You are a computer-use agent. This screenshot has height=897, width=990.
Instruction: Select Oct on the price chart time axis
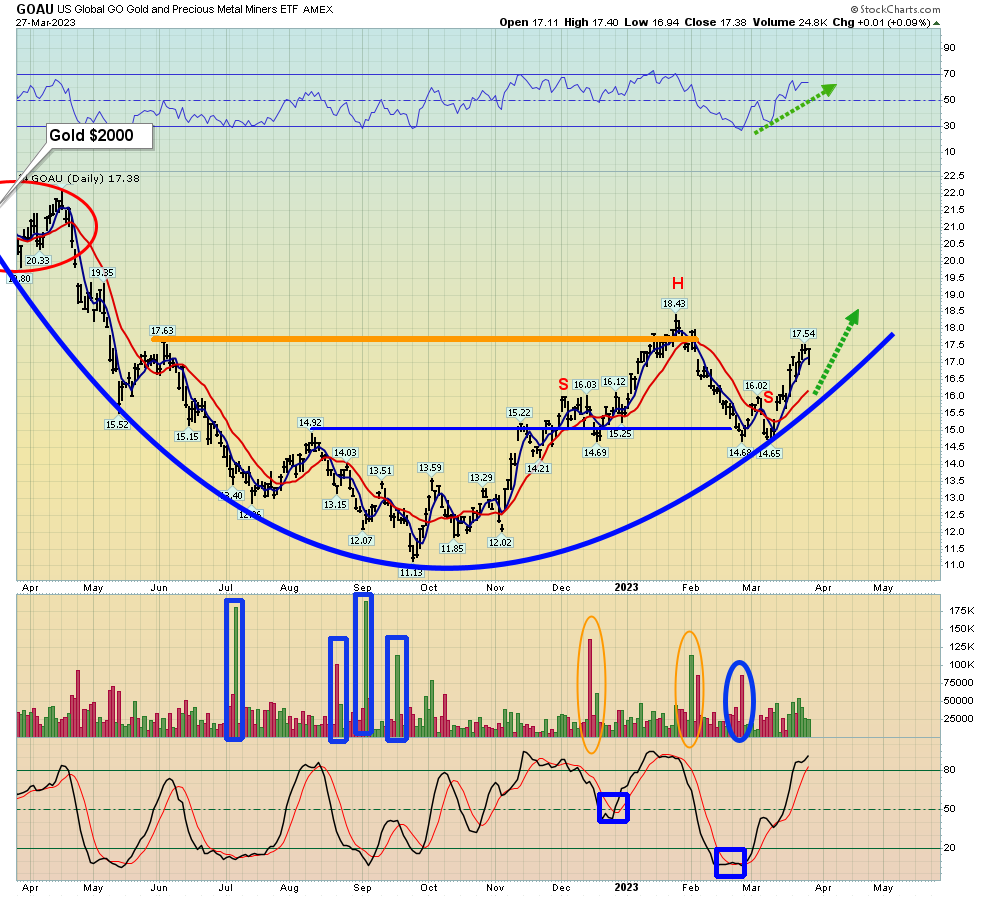429,589
